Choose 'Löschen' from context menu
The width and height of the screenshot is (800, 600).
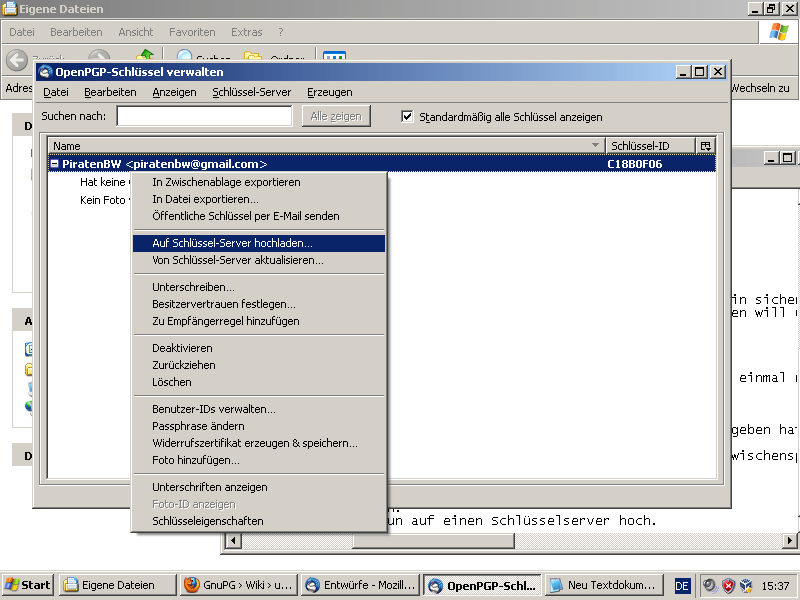click(x=259, y=382)
